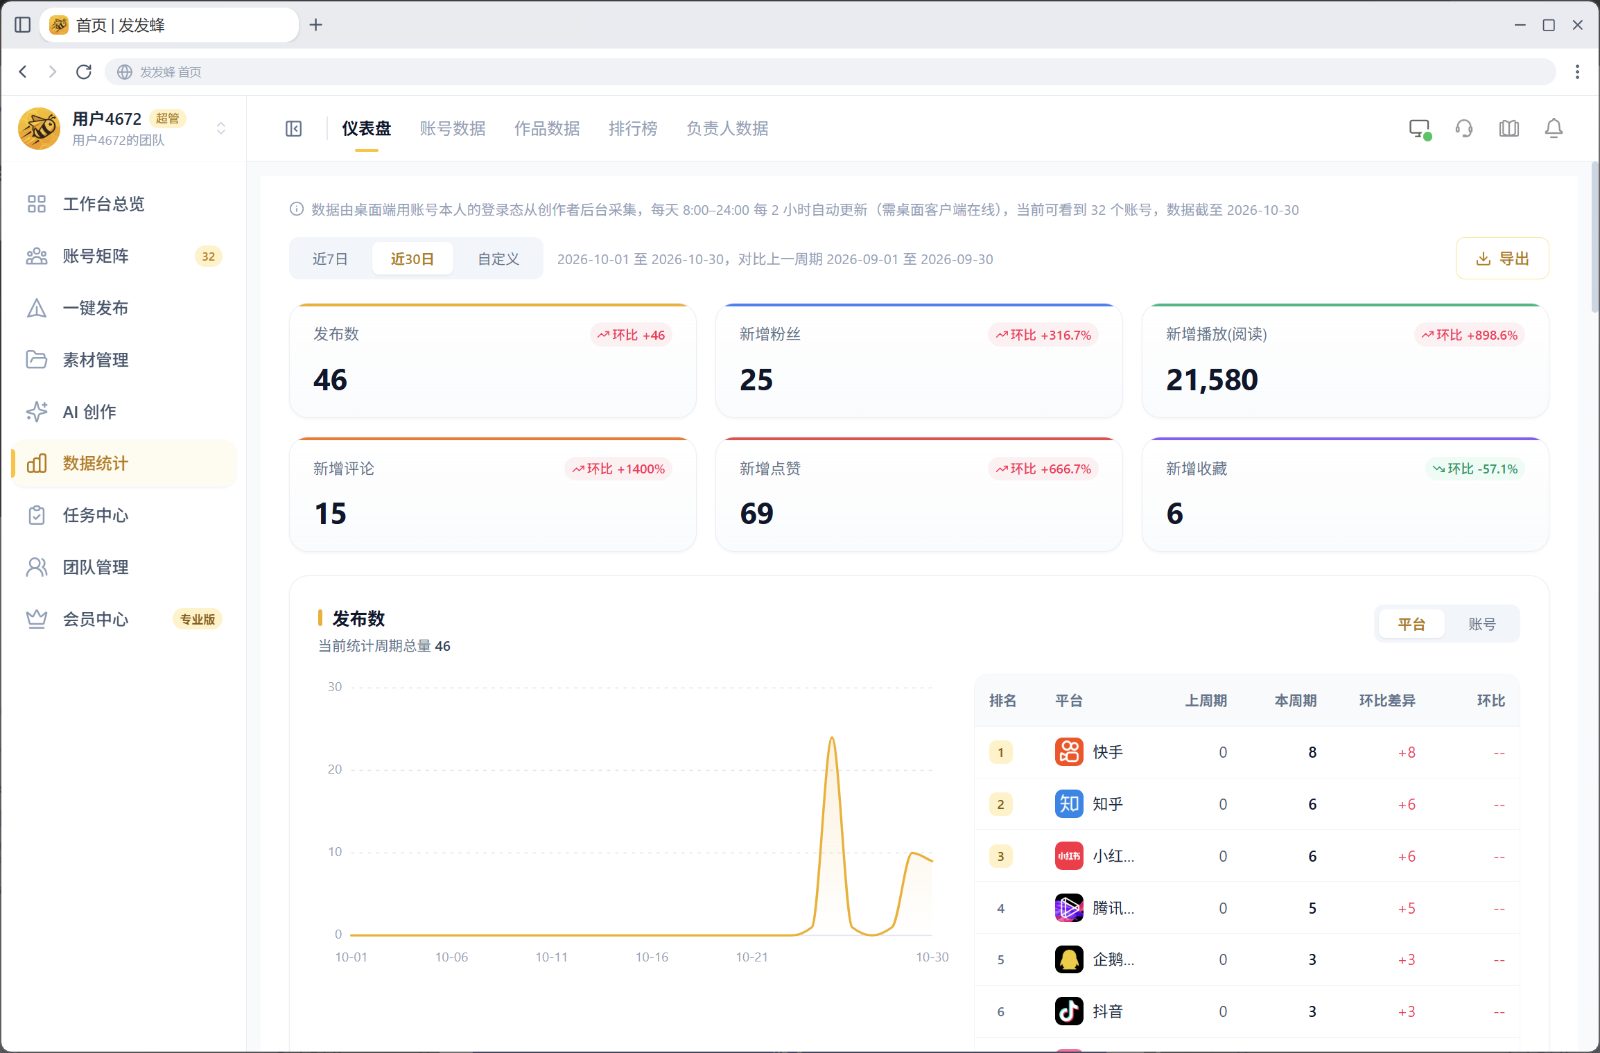Collapse the sidebar with the panel icon
Image resolution: width=1600 pixels, height=1053 pixels.
click(294, 129)
